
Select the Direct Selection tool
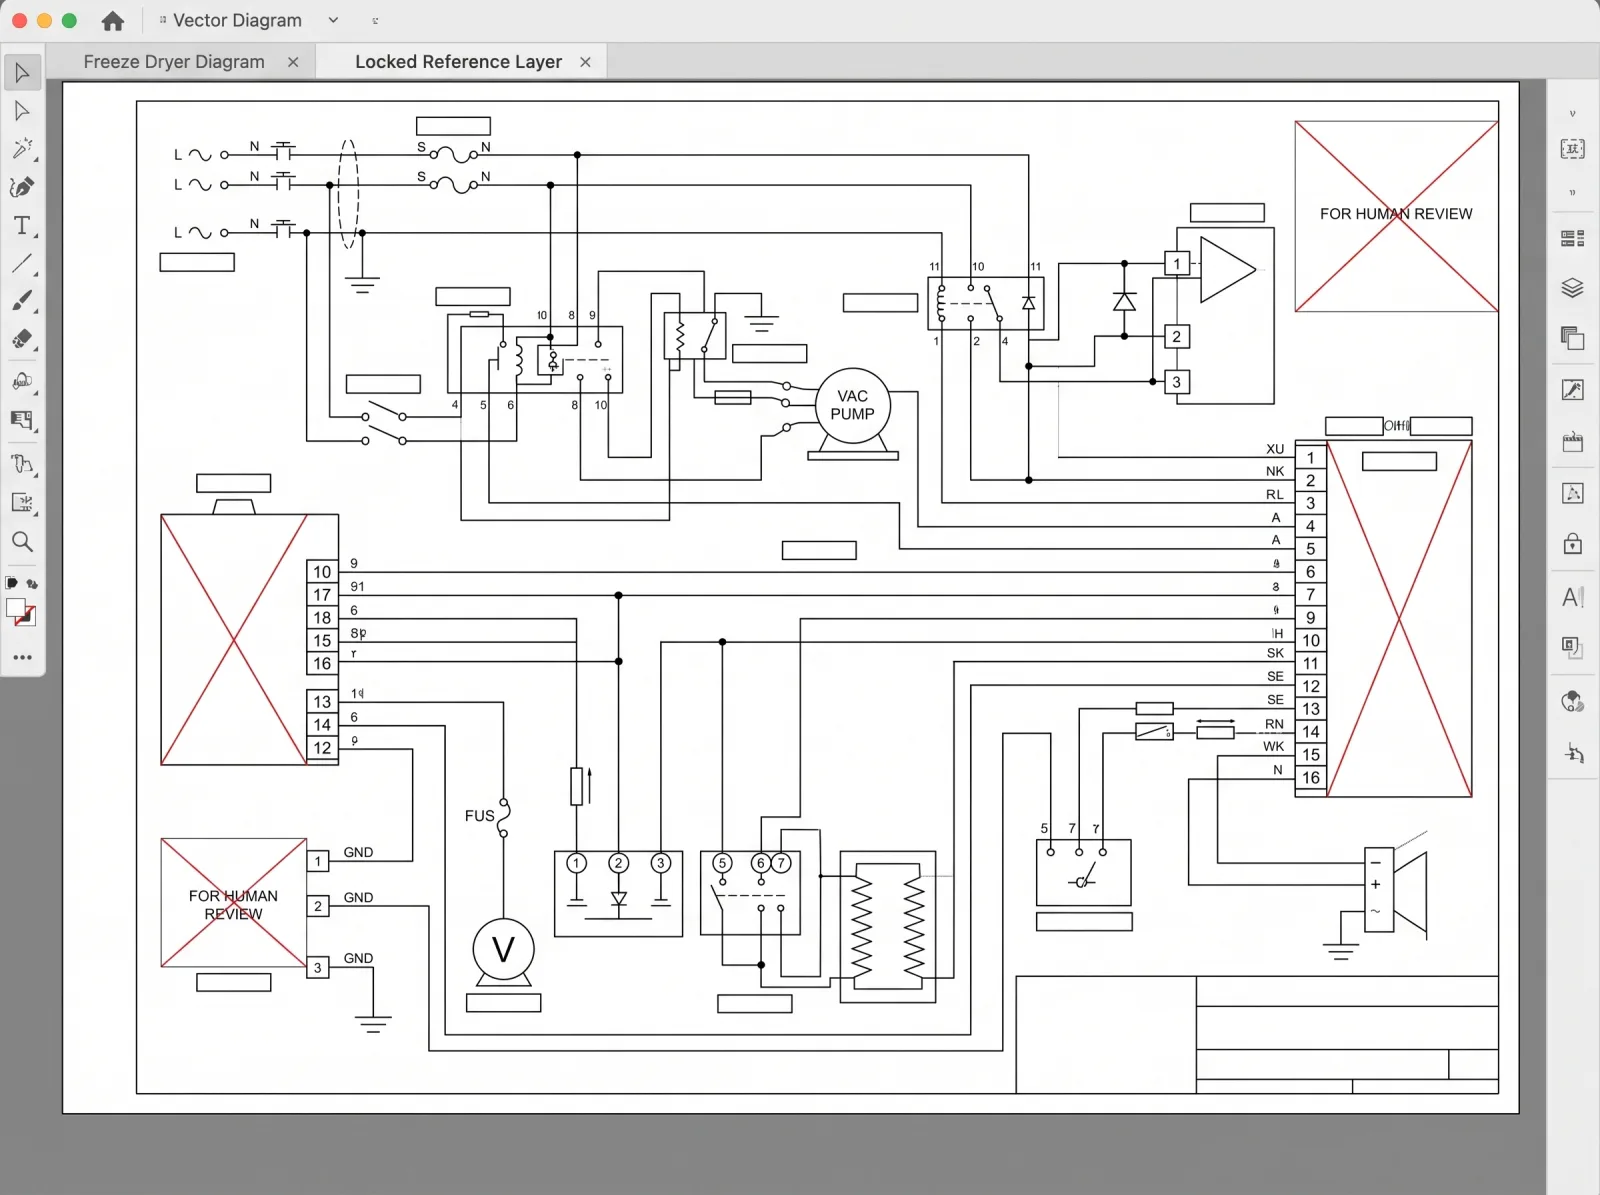coord(22,111)
